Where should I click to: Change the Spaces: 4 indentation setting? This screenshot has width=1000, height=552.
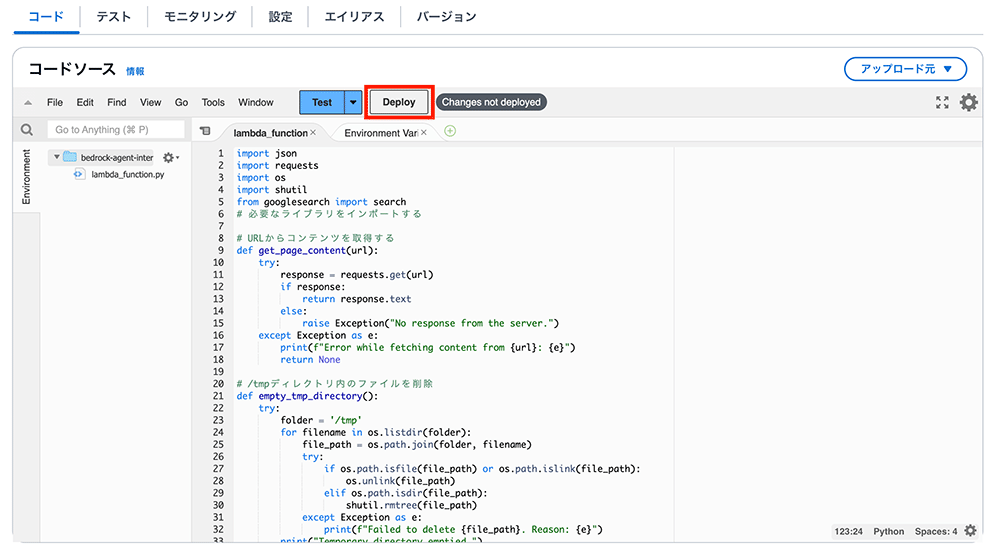coord(936,531)
